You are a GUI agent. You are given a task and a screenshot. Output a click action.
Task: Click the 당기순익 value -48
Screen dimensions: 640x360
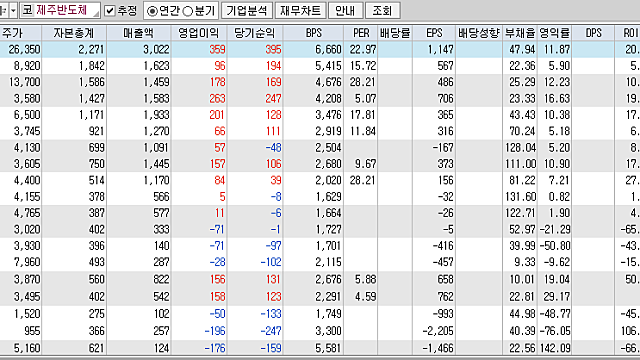[273, 148]
